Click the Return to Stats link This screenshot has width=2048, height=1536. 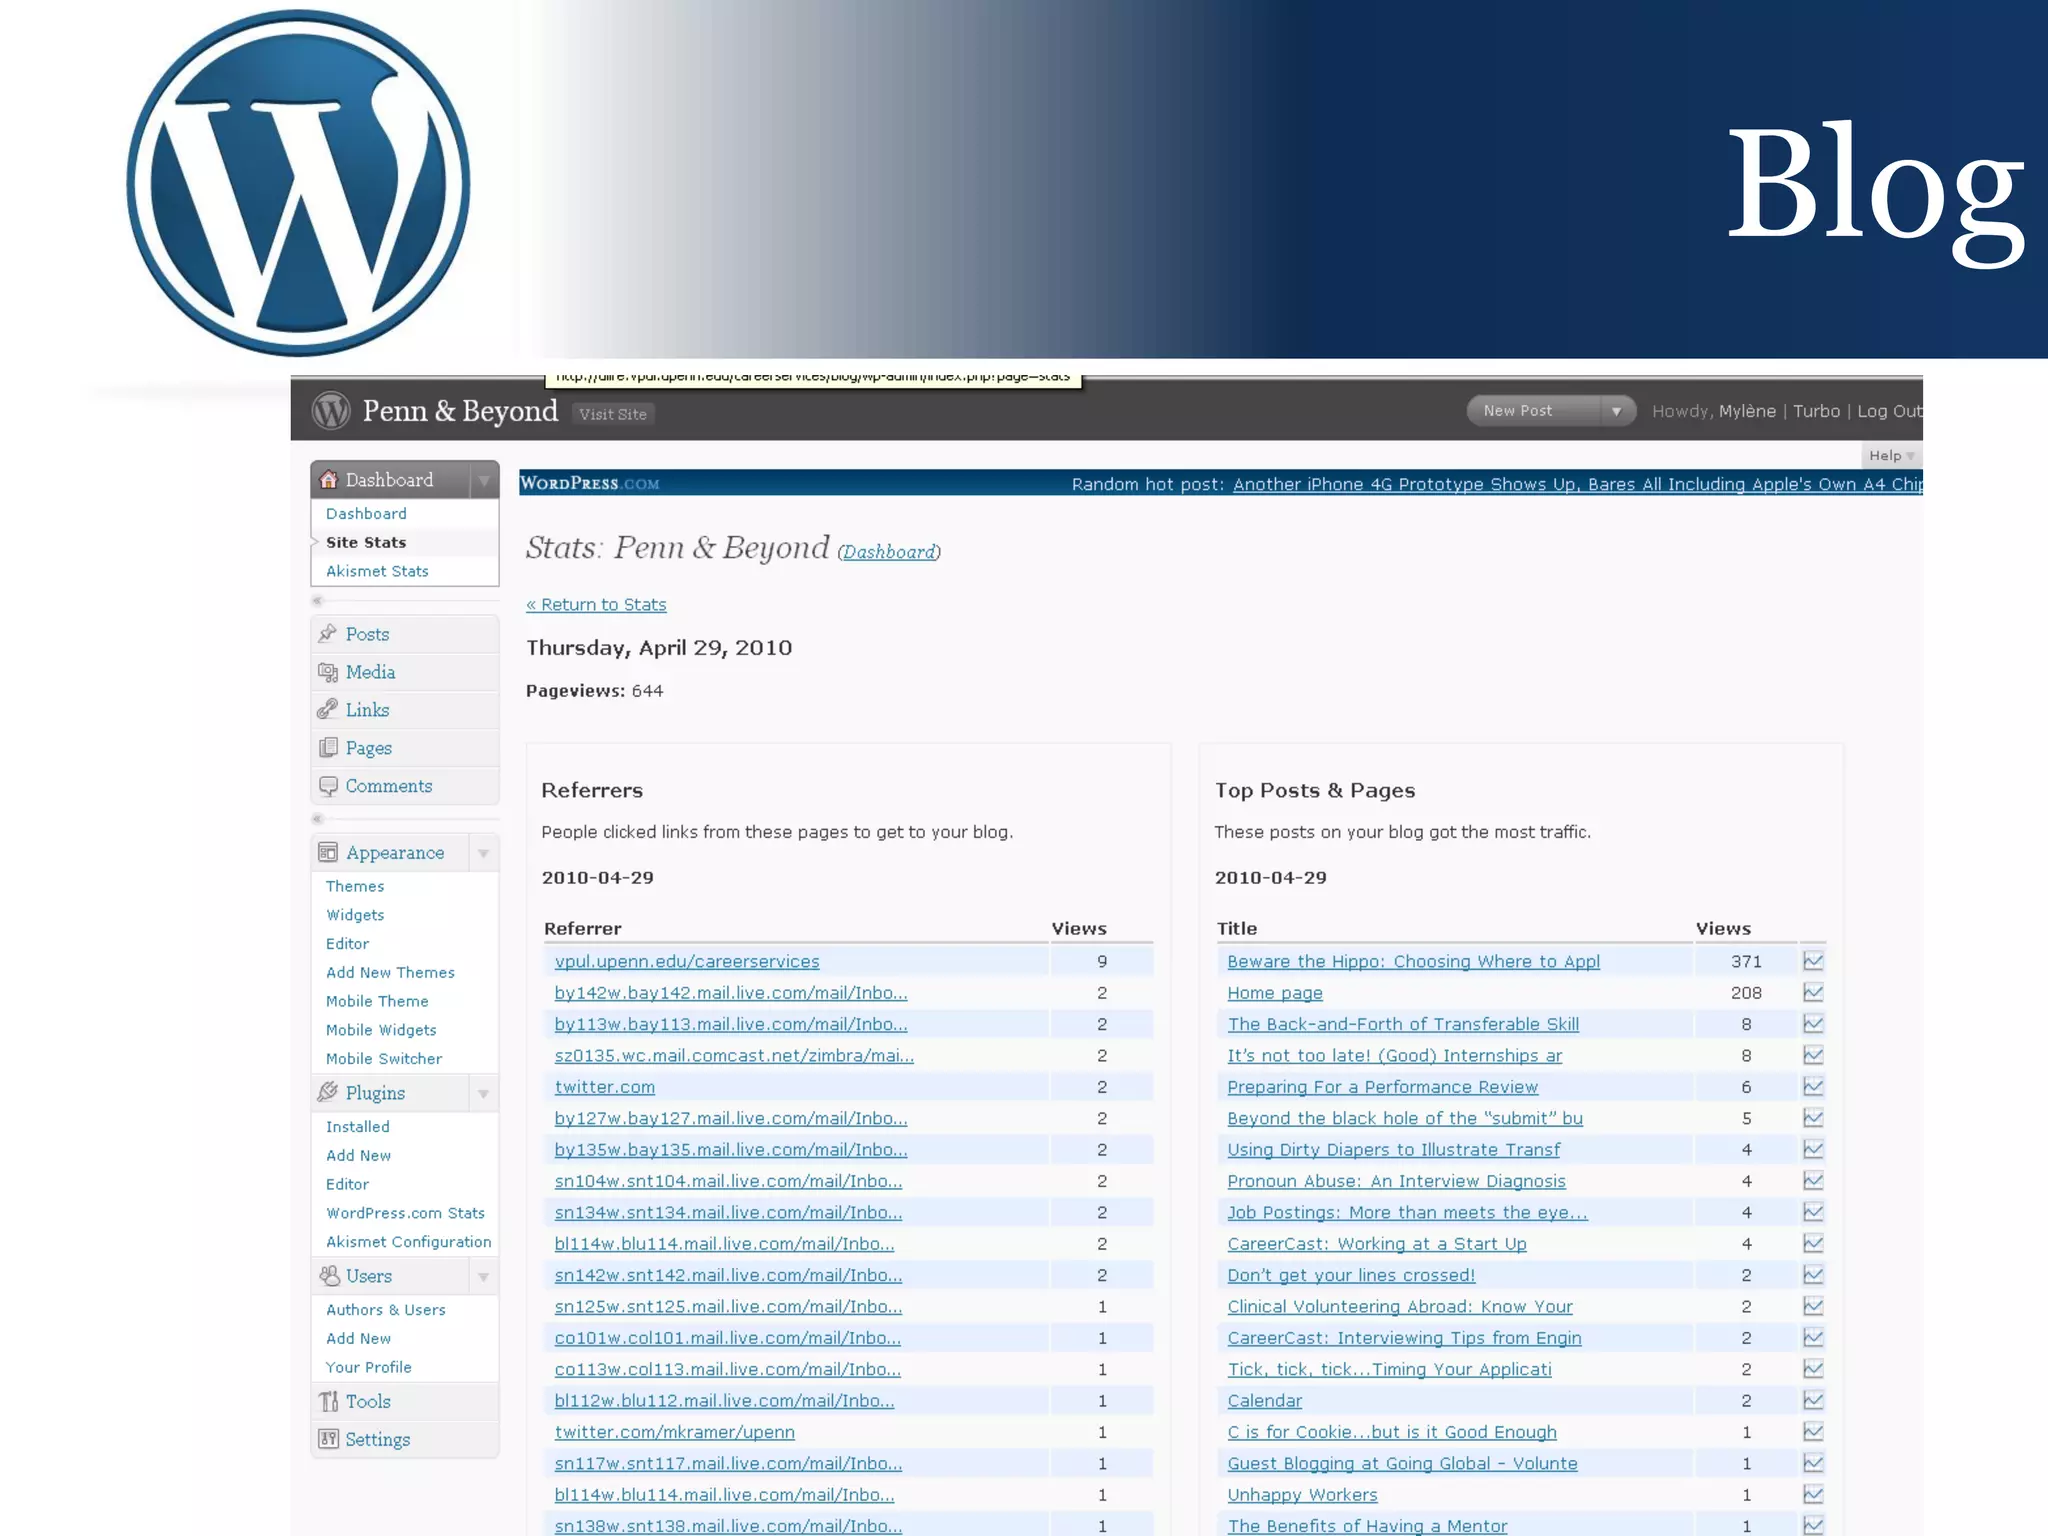[x=596, y=604]
